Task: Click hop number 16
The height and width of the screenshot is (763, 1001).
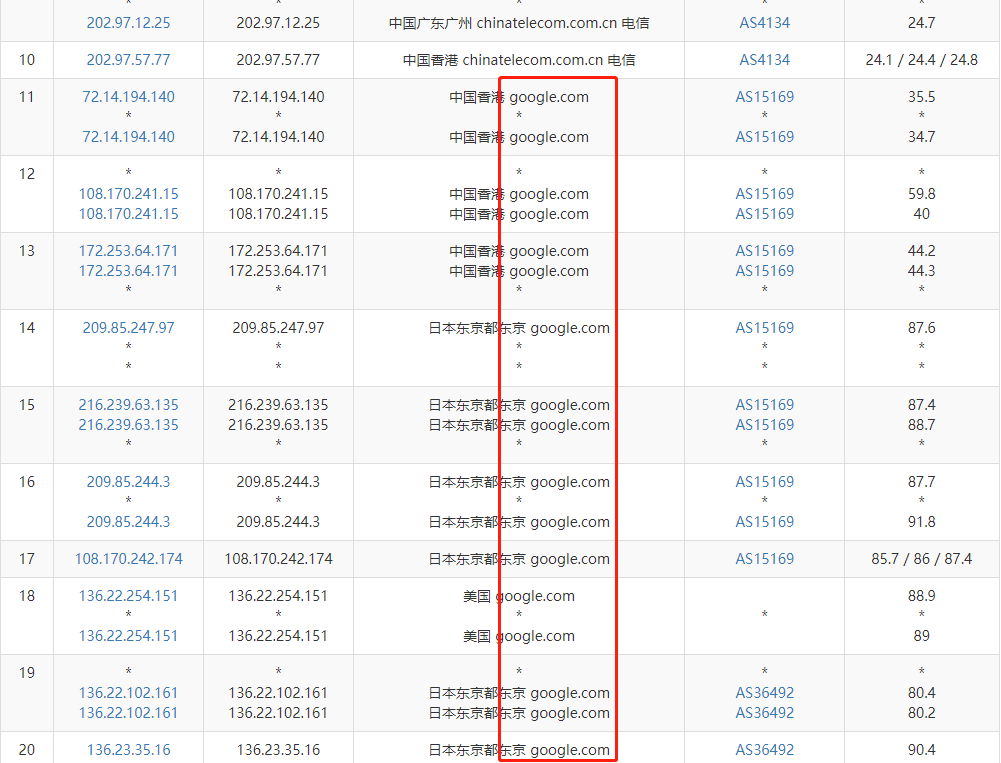Action: coord(27,482)
